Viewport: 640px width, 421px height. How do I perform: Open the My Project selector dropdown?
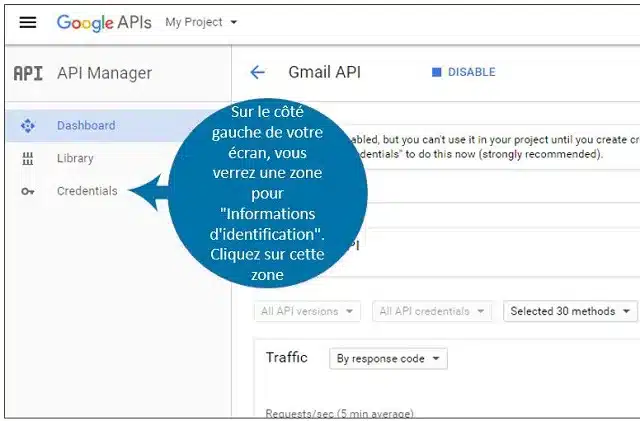tap(201, 22)
